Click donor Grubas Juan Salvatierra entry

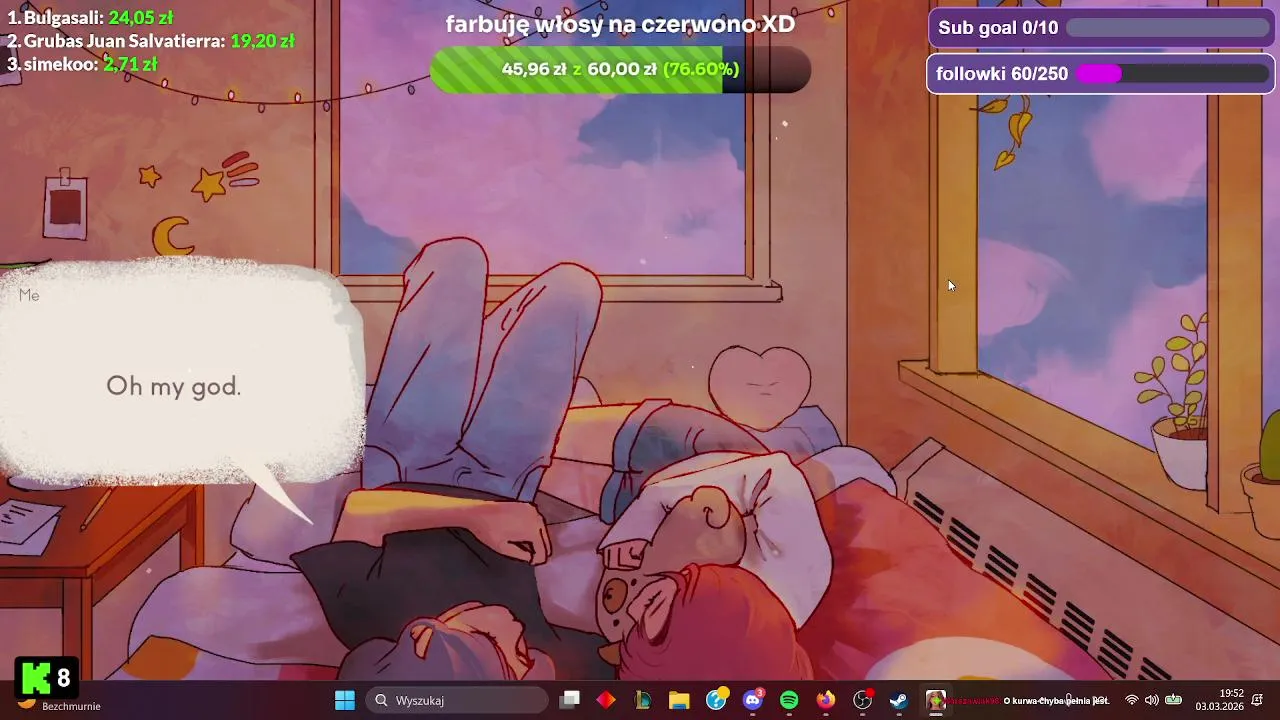coord(150,41)
